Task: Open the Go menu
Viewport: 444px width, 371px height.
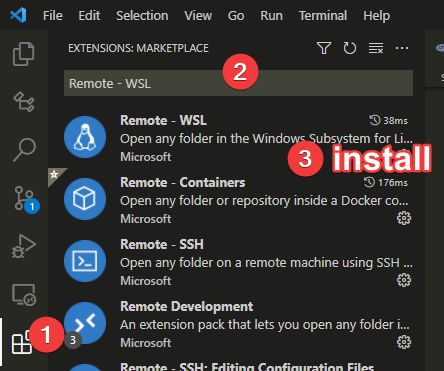Action: coord(236,16)
